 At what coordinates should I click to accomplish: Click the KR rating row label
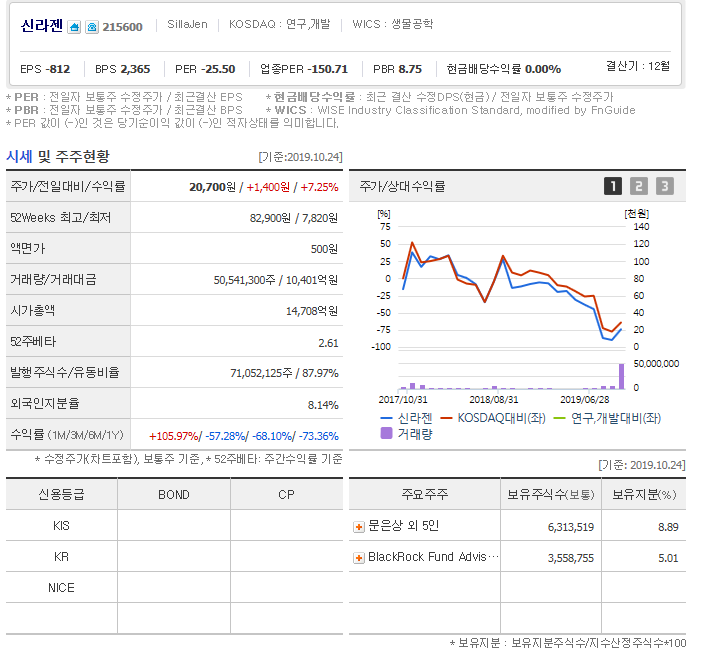(61, 557)
